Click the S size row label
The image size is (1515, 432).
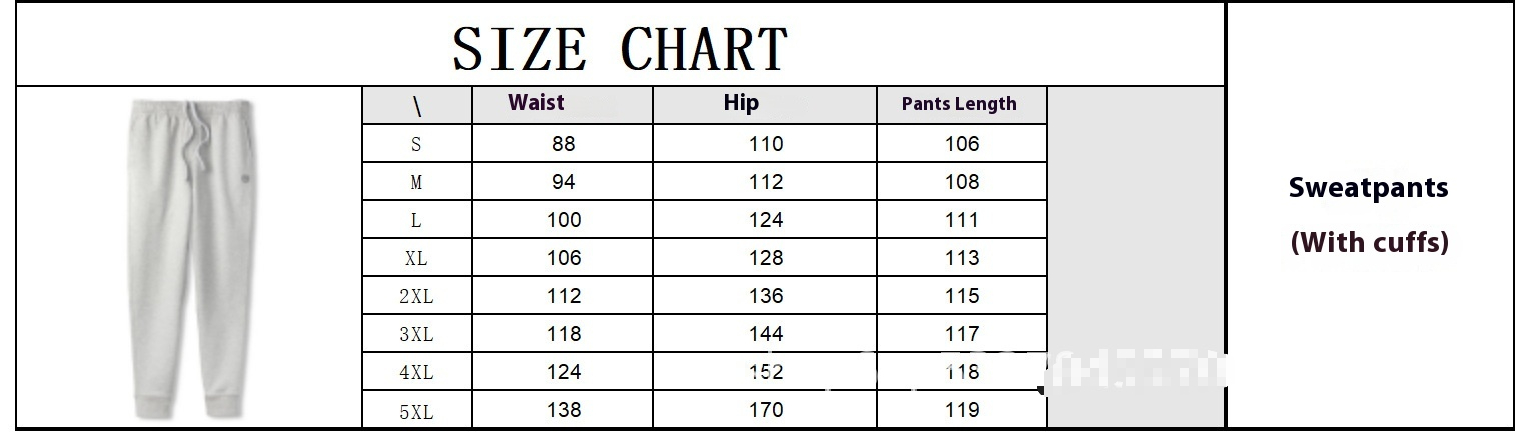(x=416, y=144)
